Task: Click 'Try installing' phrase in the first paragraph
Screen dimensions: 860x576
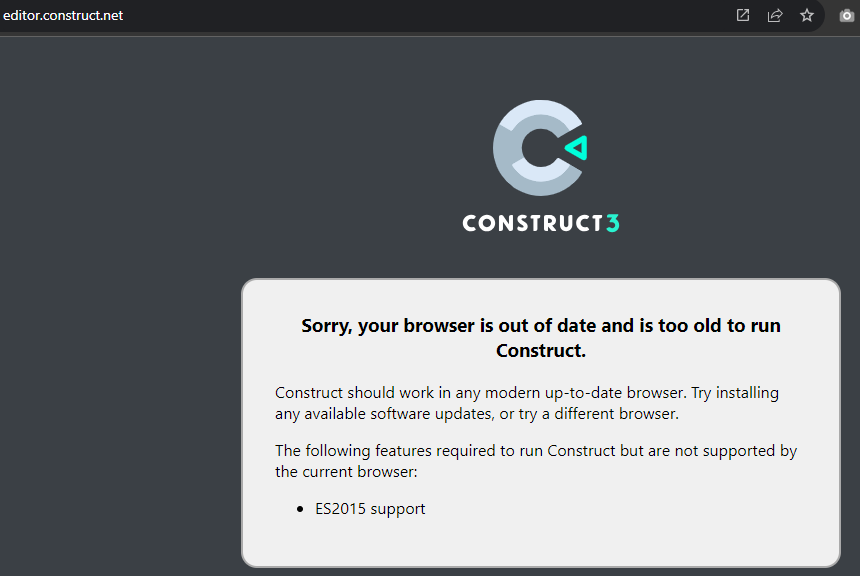Action: [735, 393]
